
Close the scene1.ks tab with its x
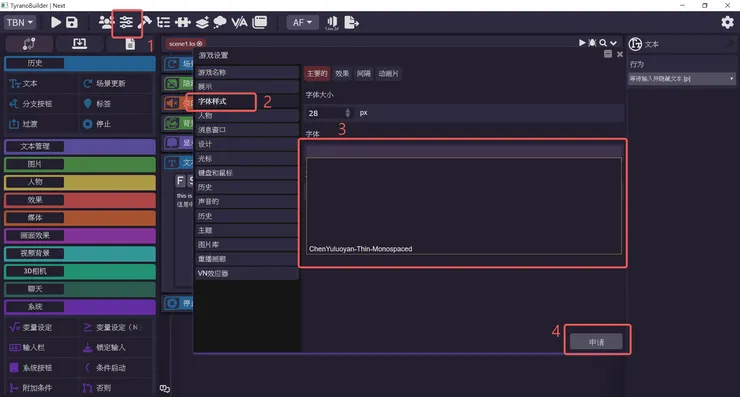200,43
